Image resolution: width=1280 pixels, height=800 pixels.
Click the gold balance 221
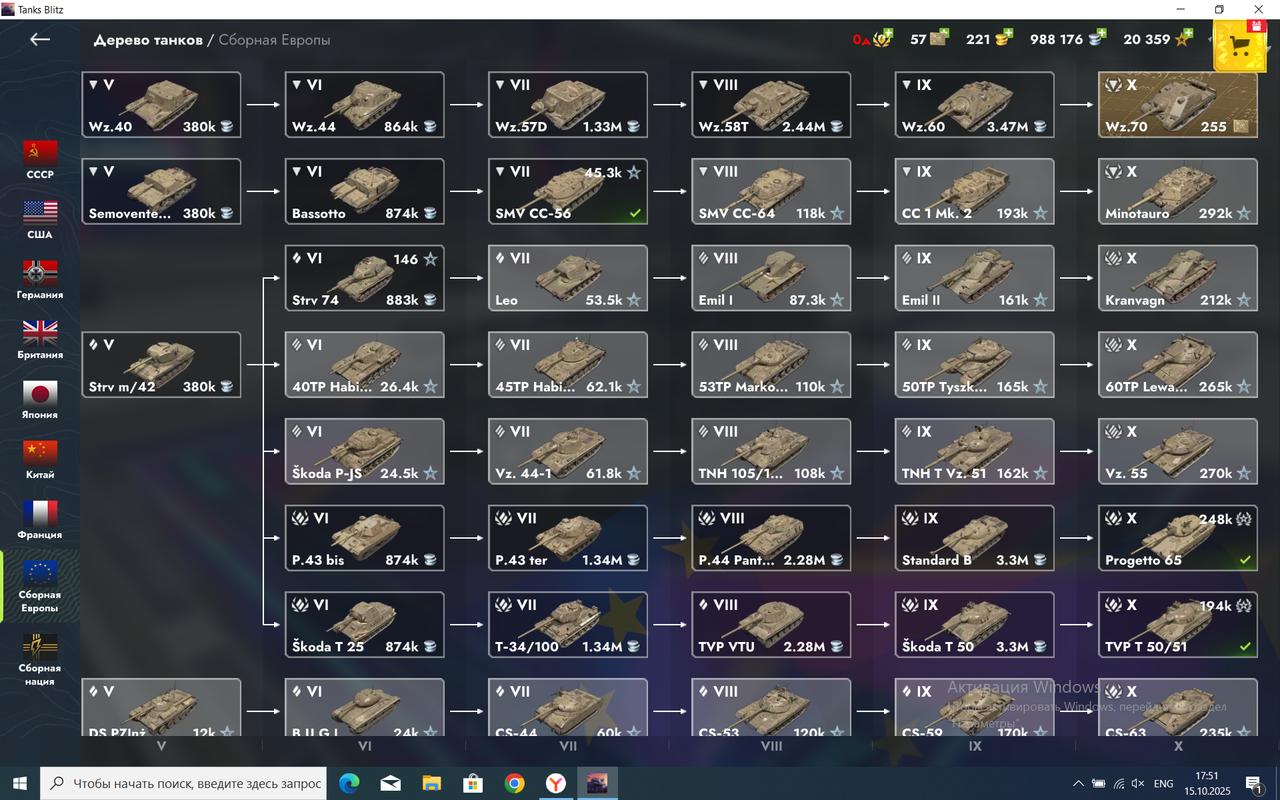pos(989,39)
